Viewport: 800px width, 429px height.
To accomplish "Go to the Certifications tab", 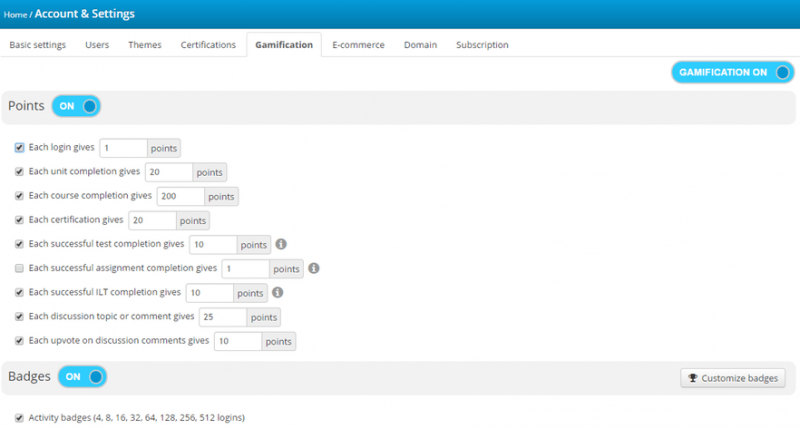I will pos(208,45).
